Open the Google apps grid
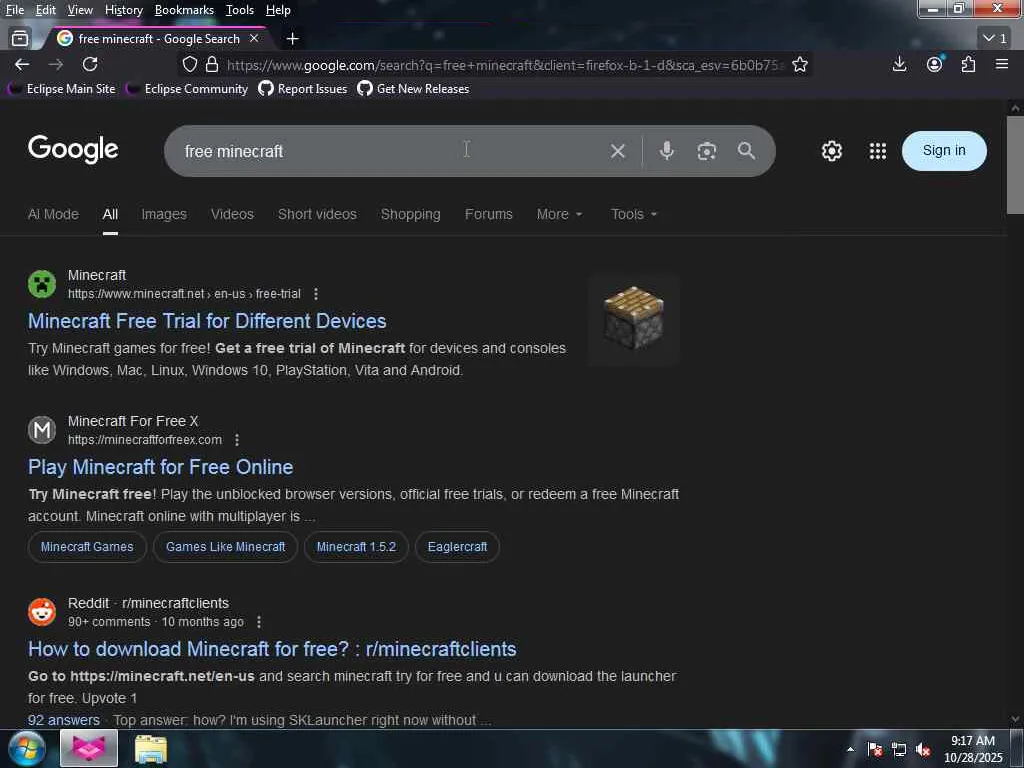The height and width of the screenshot is (768, 1024). [x=878, y=151]
